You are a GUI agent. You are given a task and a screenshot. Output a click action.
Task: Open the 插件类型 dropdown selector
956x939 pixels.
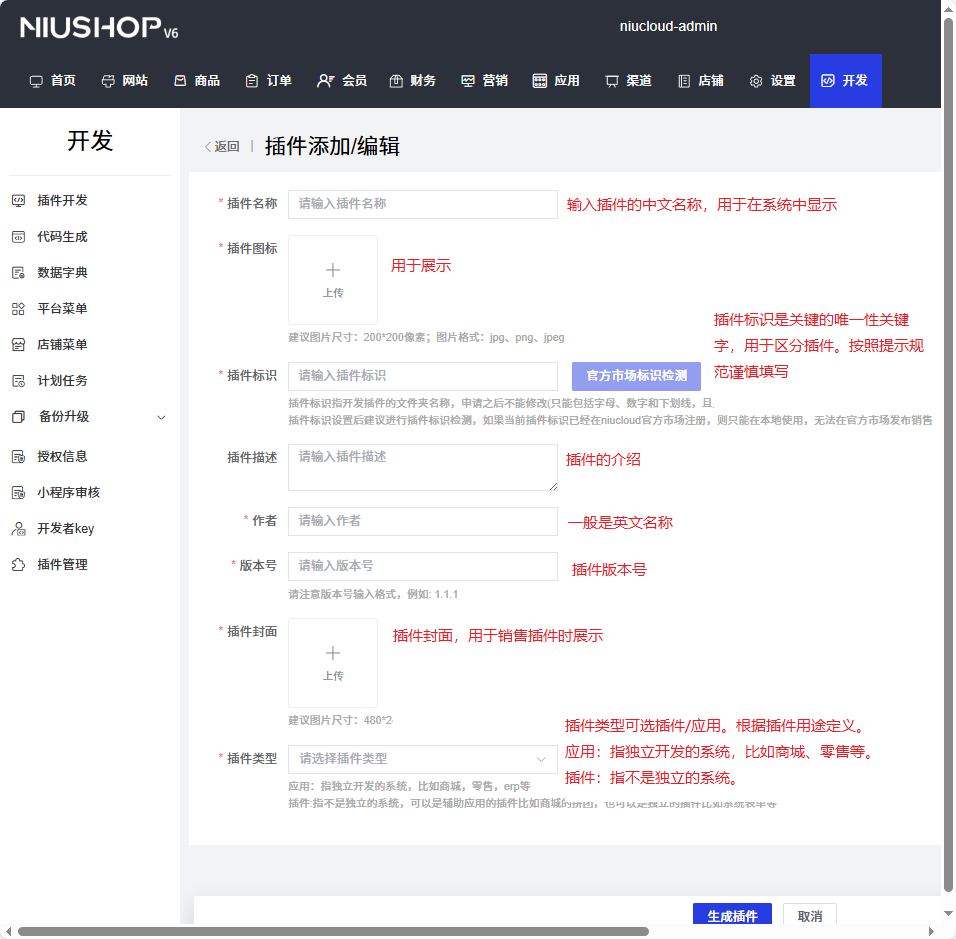tap(422, 759)
